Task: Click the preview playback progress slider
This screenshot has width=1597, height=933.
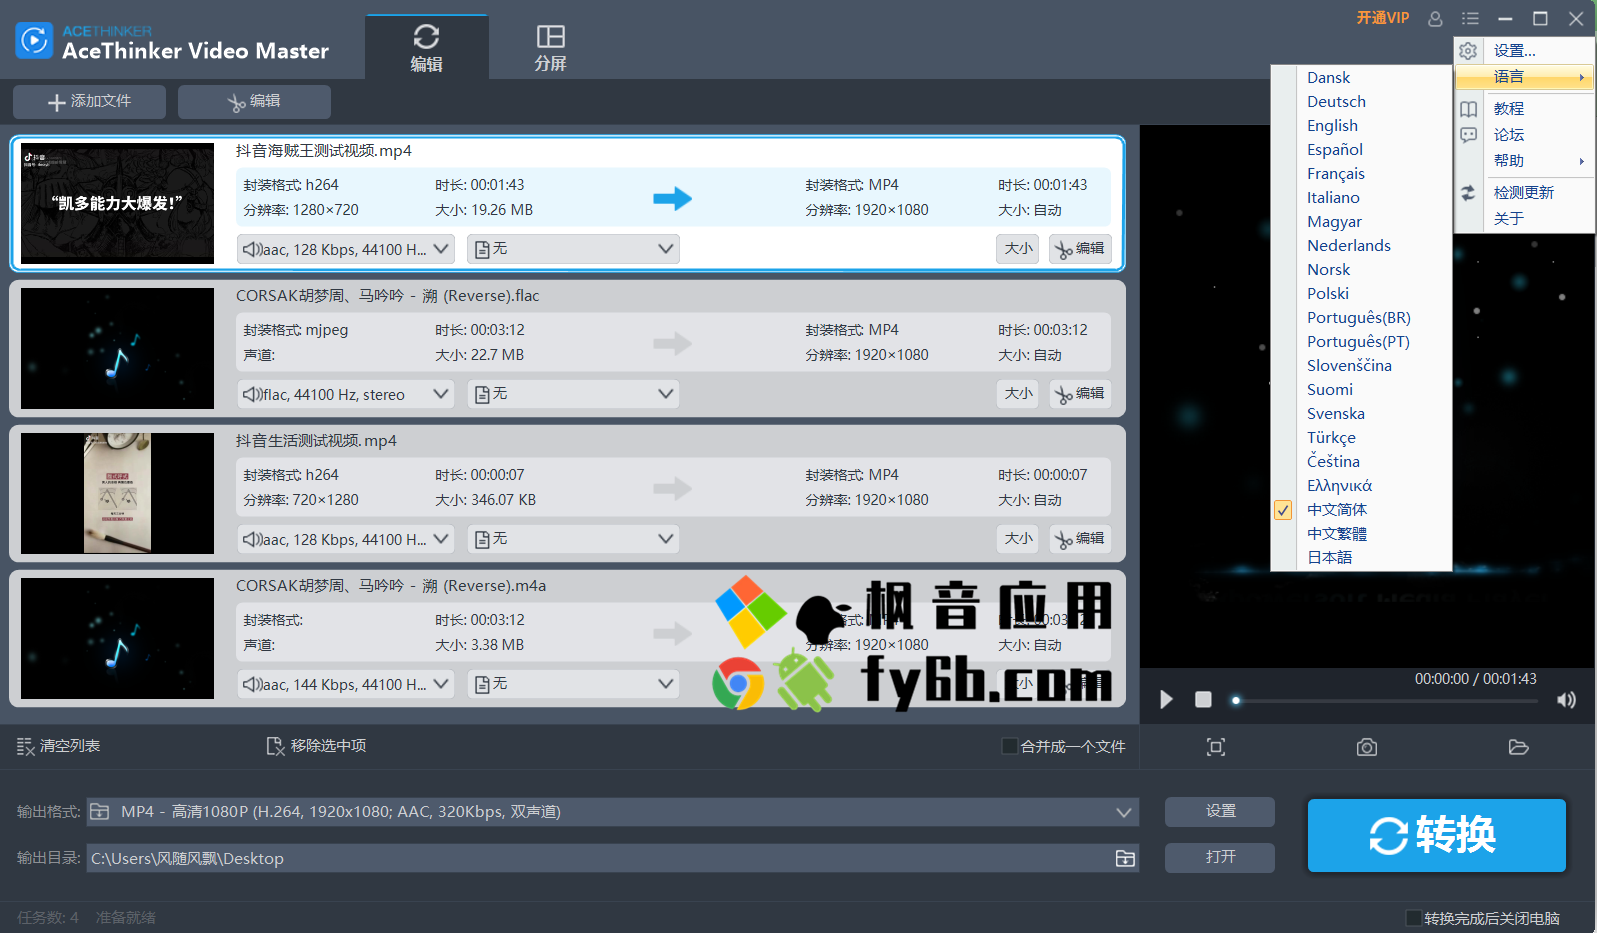Action: pos(1386,700)
